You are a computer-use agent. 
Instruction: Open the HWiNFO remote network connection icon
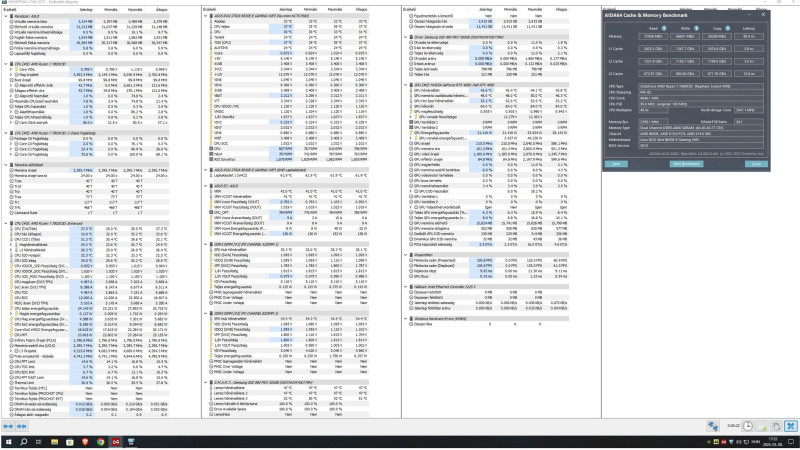click(x=713, y=426)
